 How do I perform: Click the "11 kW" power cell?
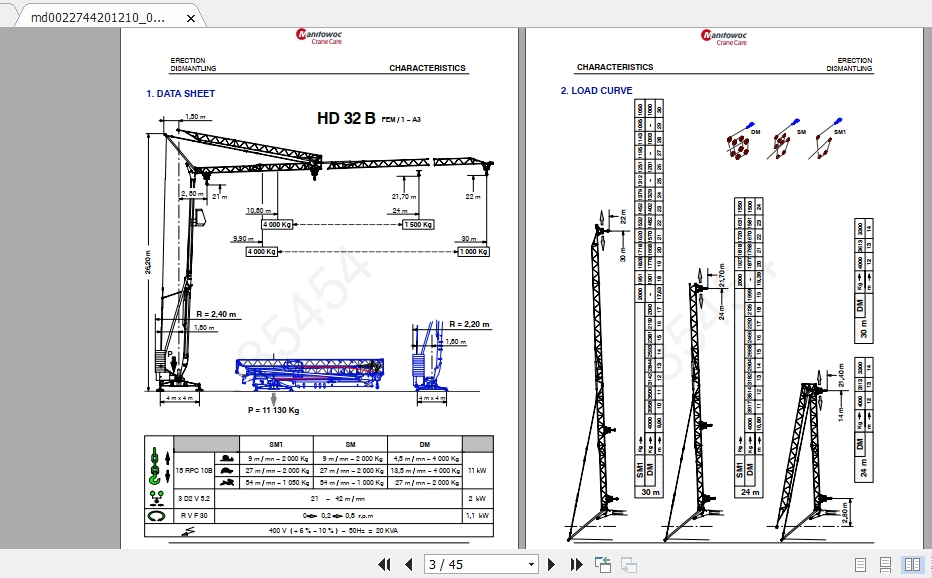477,470
